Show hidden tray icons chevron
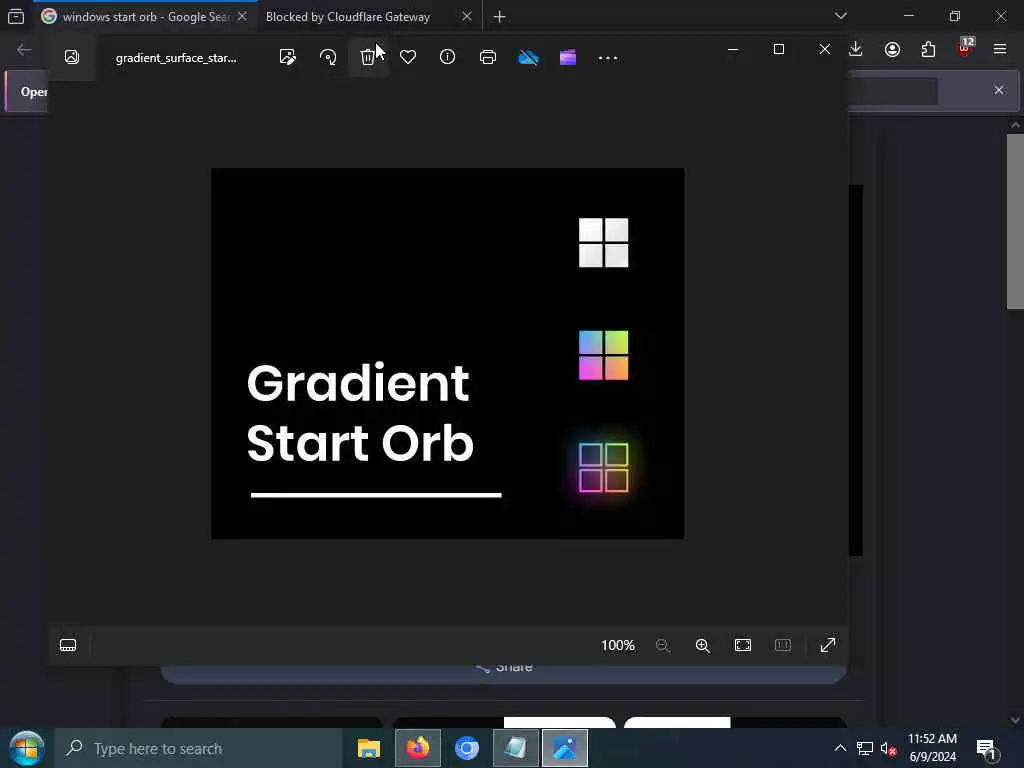The height and width of the screenshot is (768, 1024). [840, 748]
